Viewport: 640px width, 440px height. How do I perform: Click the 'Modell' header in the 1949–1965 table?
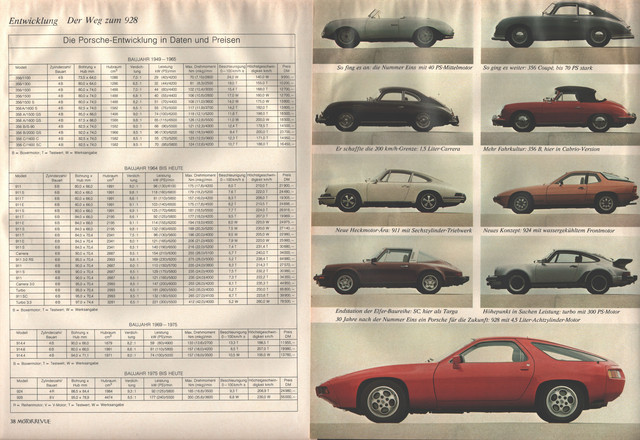20,67
